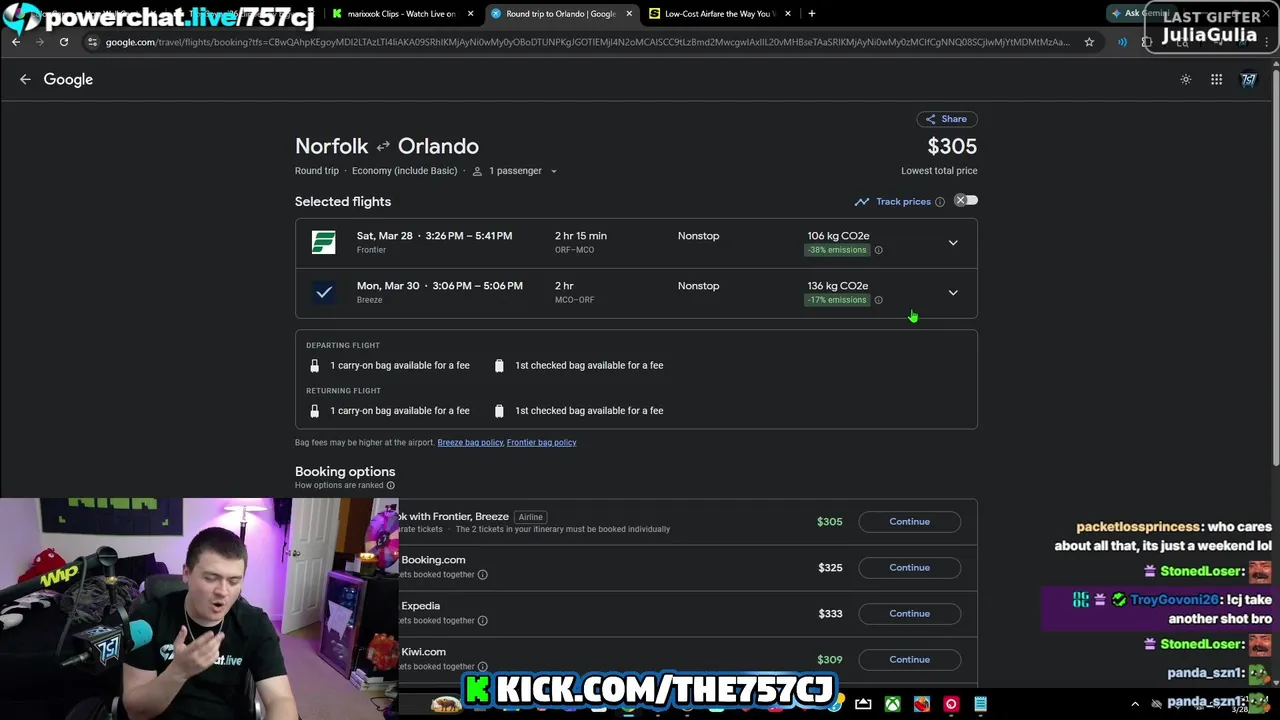Select the Round trip to Orlando tab
This screenshot has height=720, width=1280.
tap(561, 14)
